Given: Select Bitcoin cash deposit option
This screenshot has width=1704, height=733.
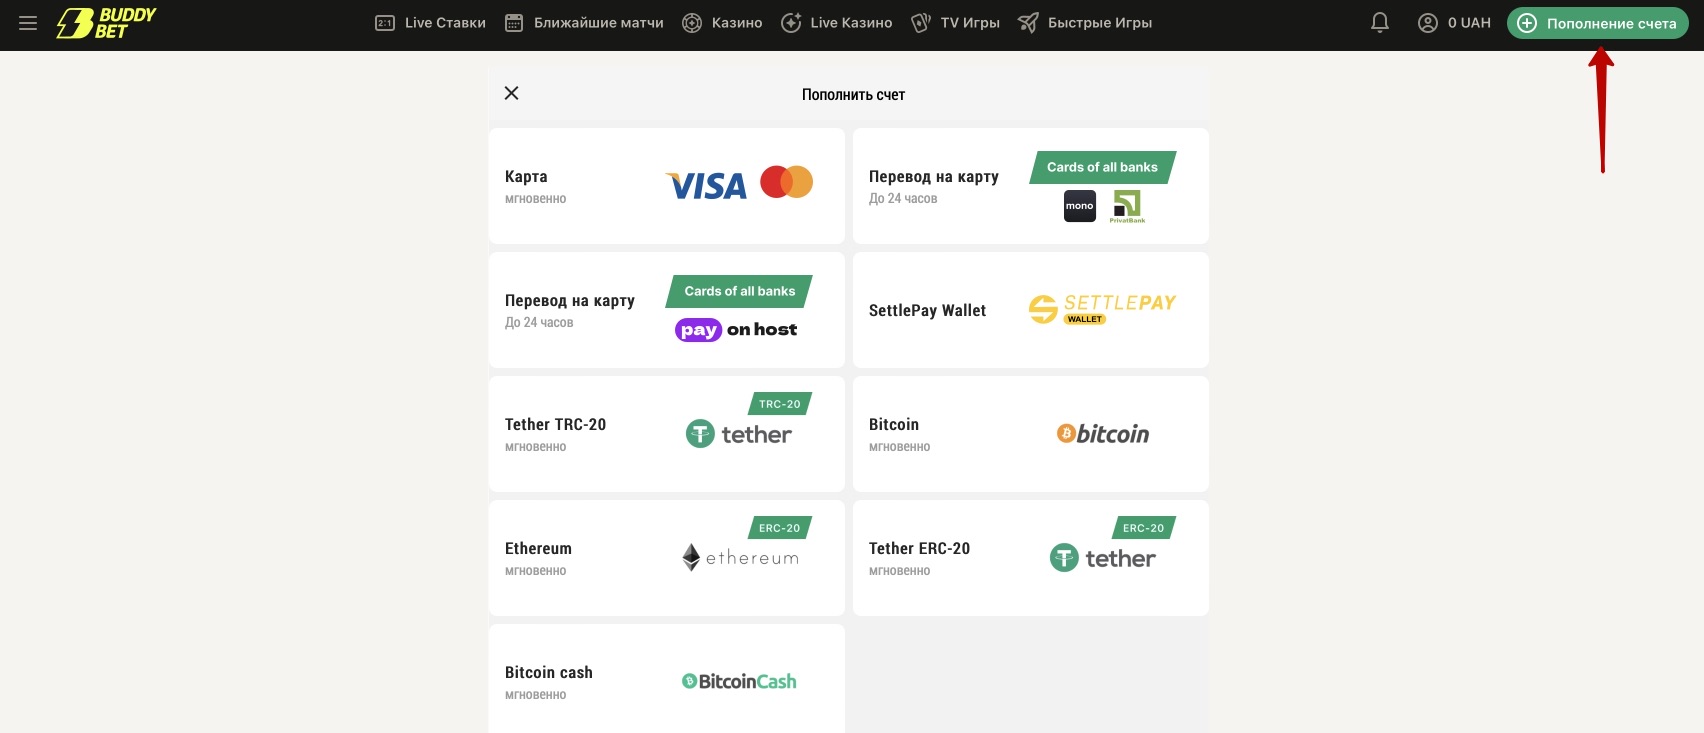Looking at the screenshot, I should point(667,679).
